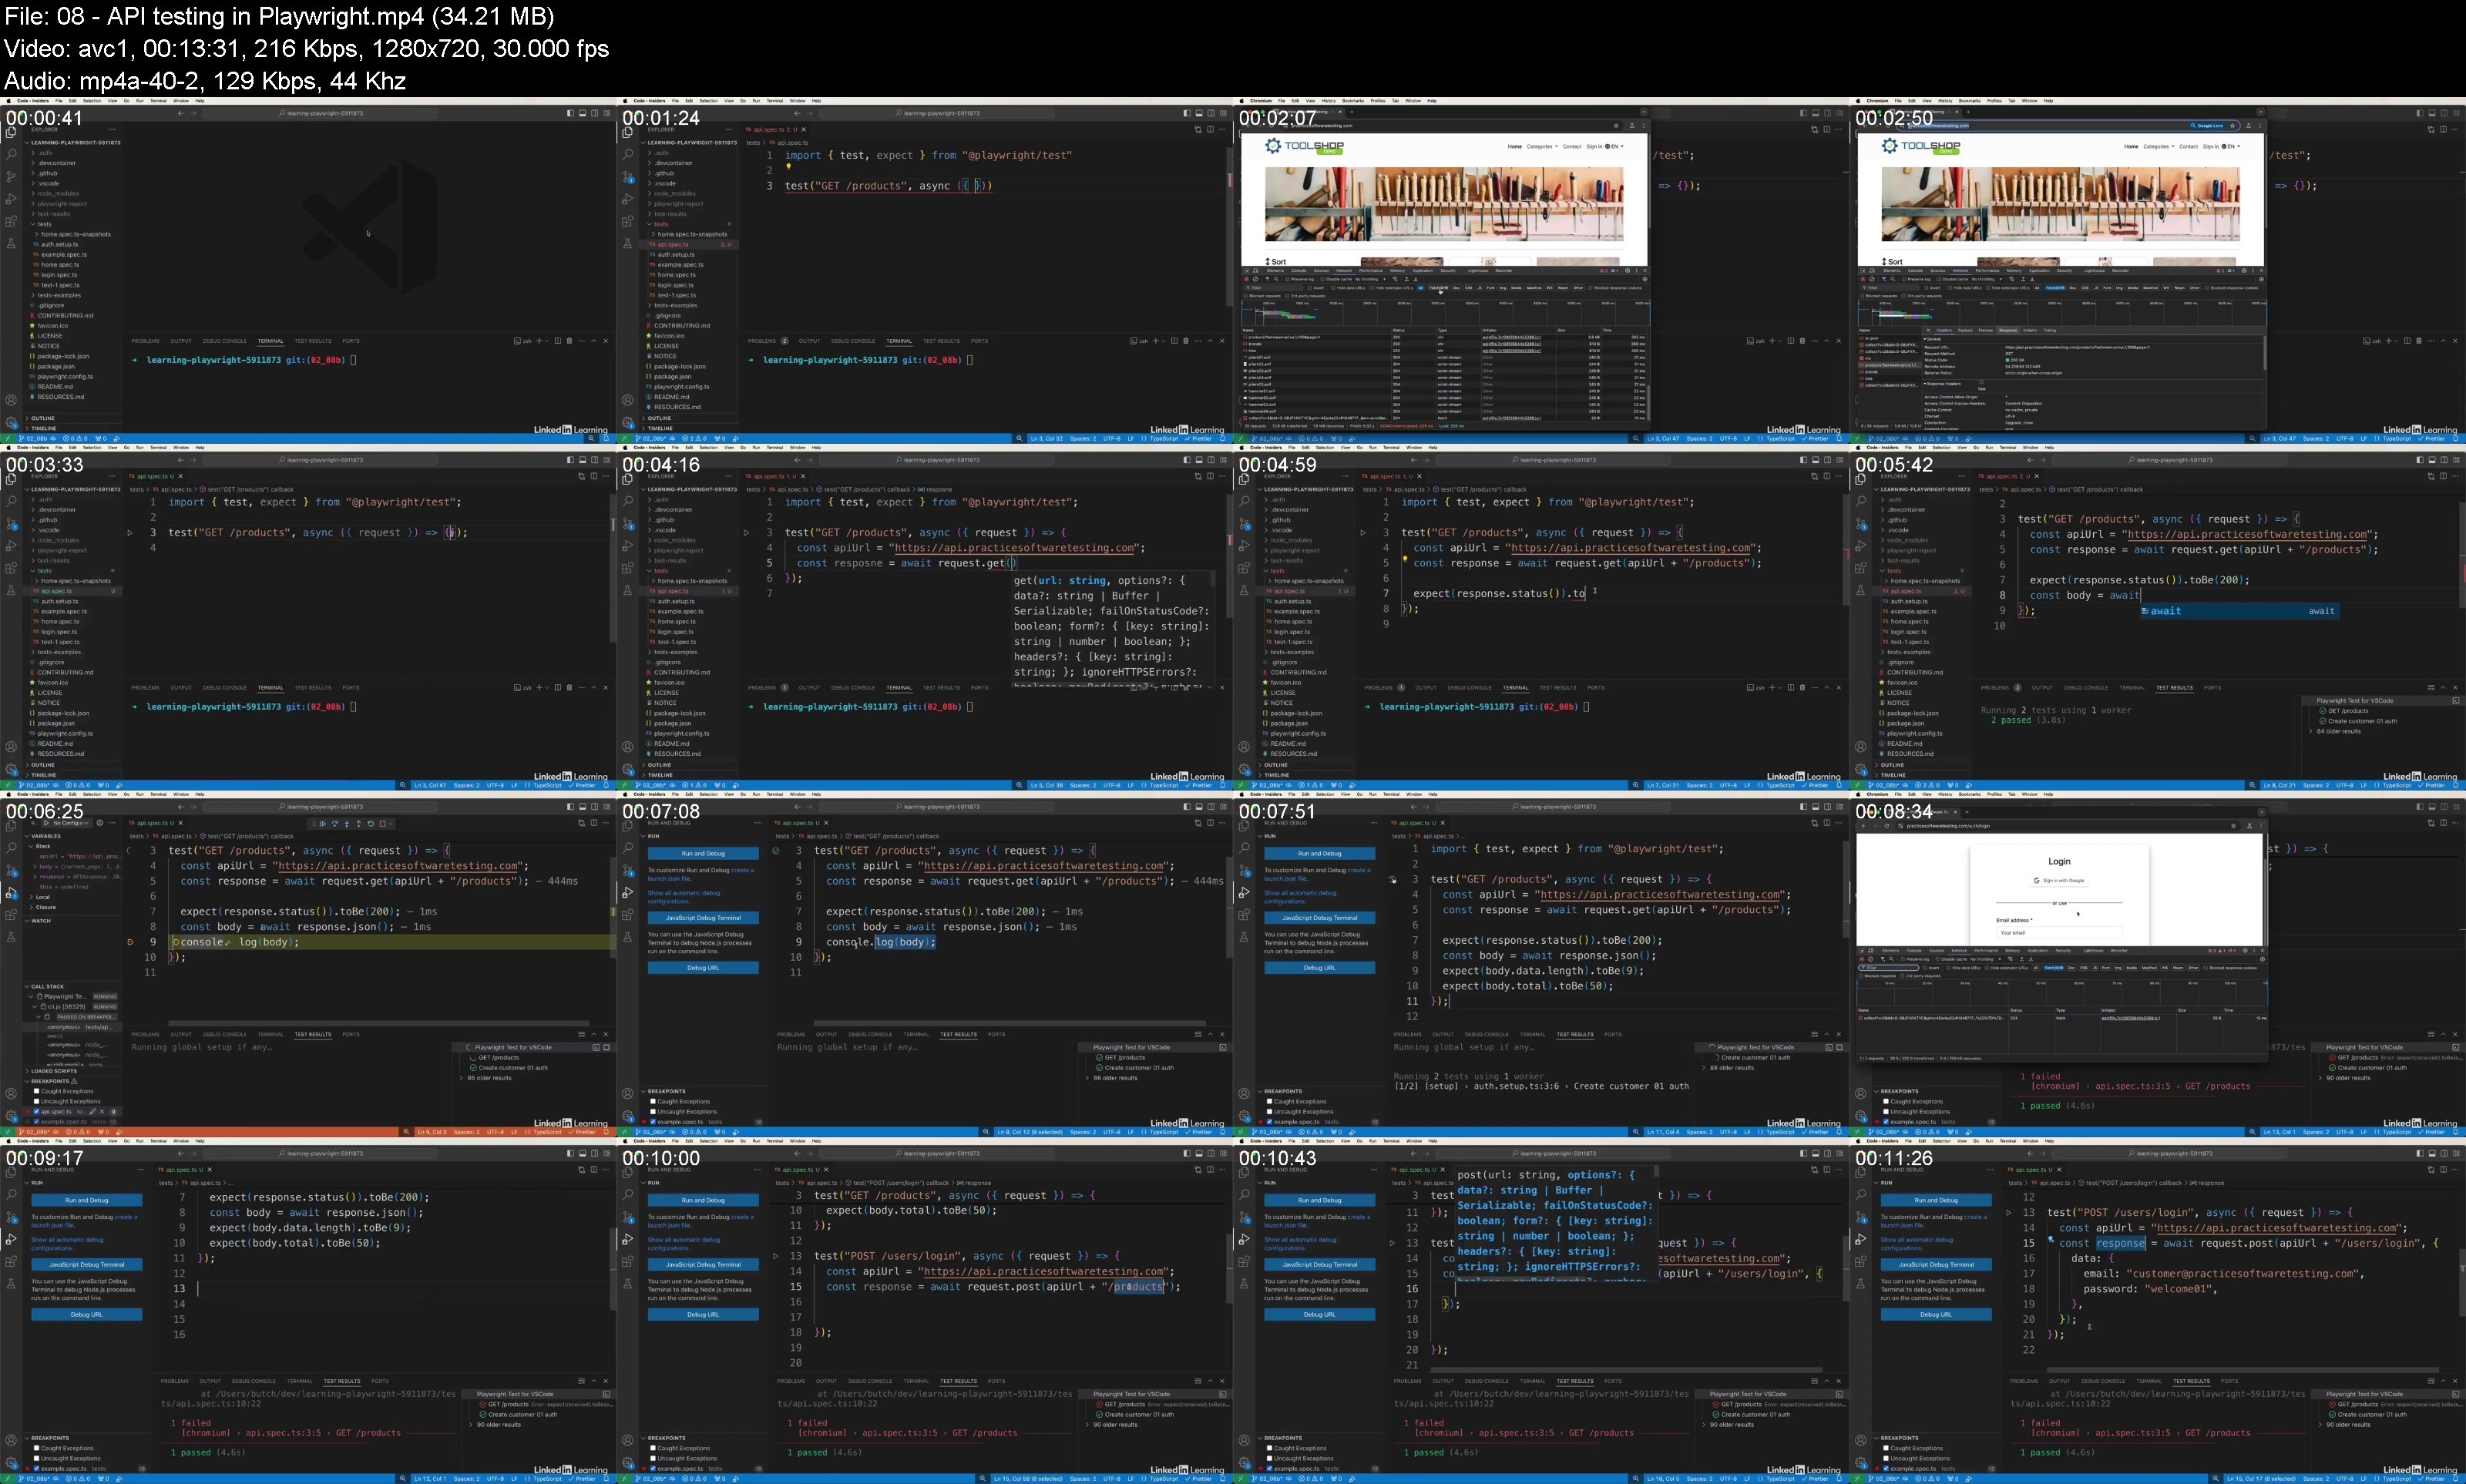Viewport: 2466px width, 1484px height.
Task: Kill terminal trash icon in the 00:00:41 frame
Action: [x=570, y=341]
